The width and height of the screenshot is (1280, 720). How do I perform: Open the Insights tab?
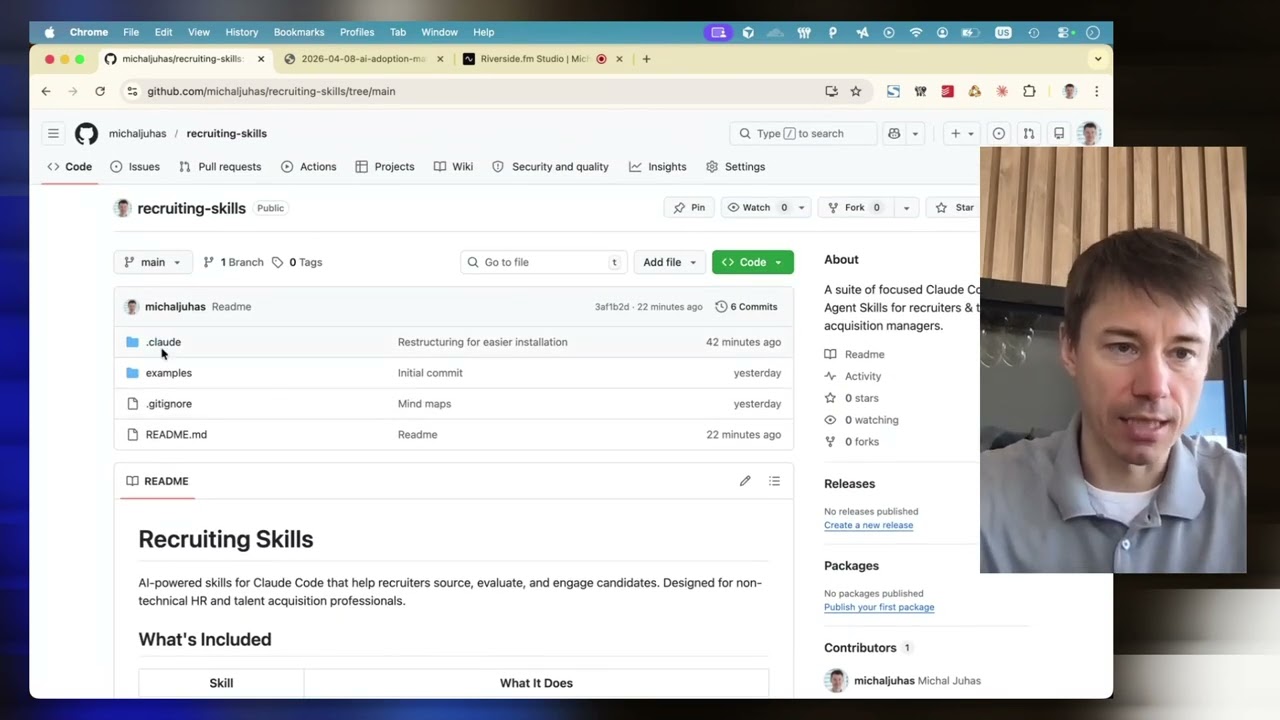pos(658,167)
